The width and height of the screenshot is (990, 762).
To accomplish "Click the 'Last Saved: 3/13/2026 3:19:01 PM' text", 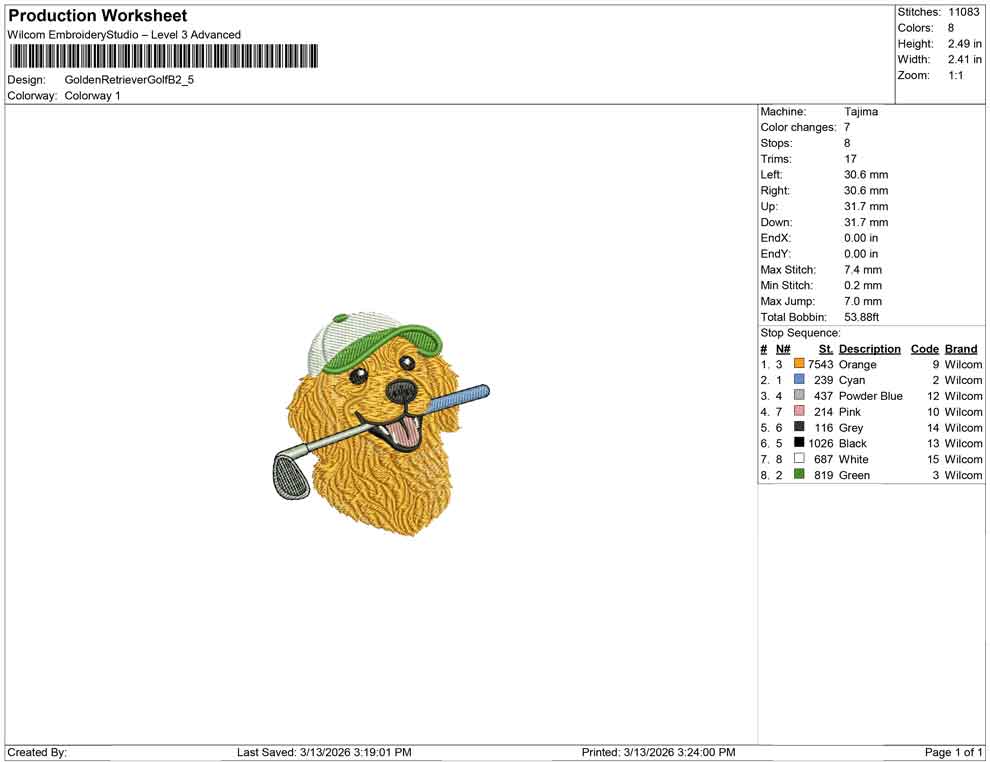I will [324, 752].
